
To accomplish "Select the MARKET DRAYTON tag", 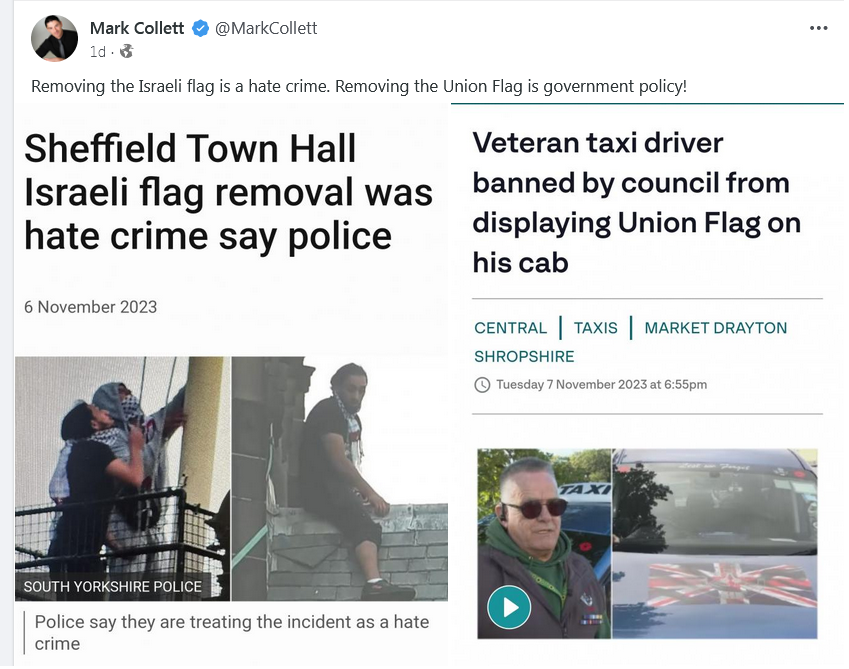I will pyautogui.click(x=715, y=328).
